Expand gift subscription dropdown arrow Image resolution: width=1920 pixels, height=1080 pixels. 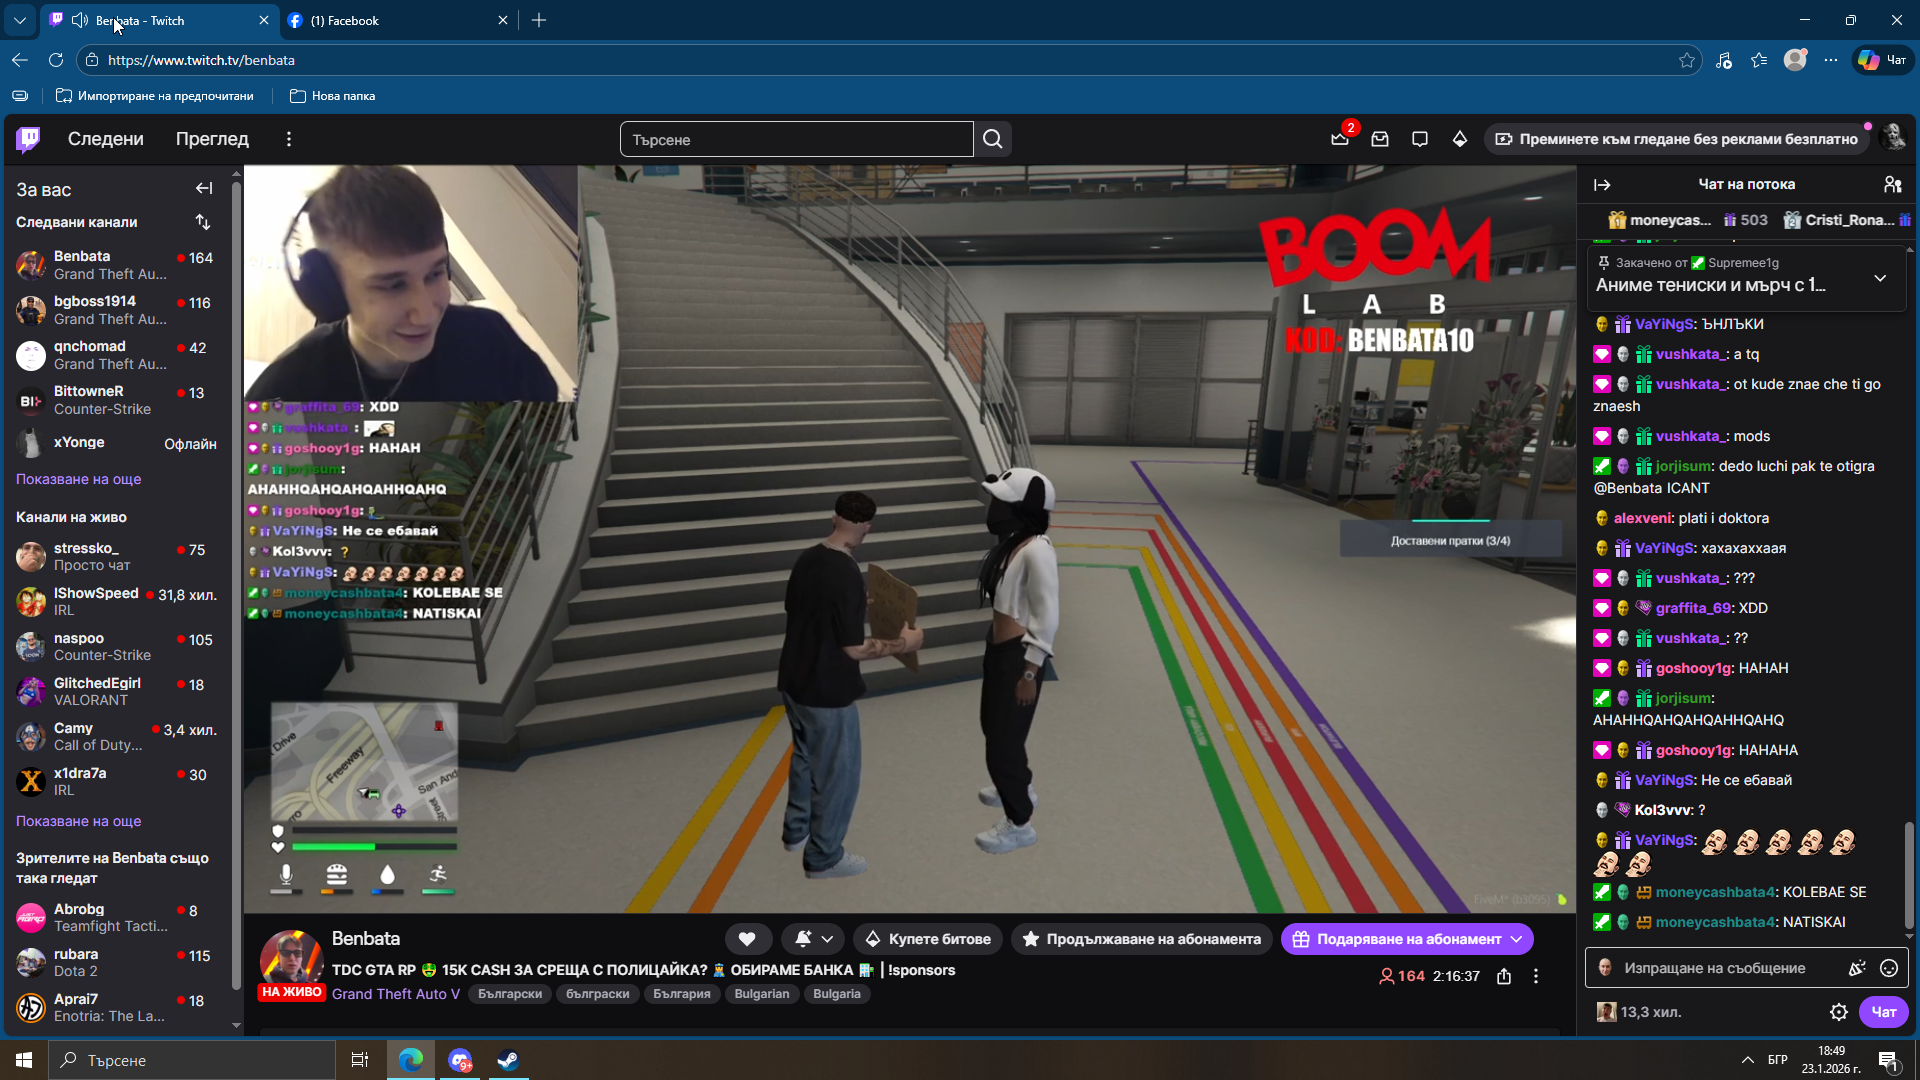coord(1517,939)
